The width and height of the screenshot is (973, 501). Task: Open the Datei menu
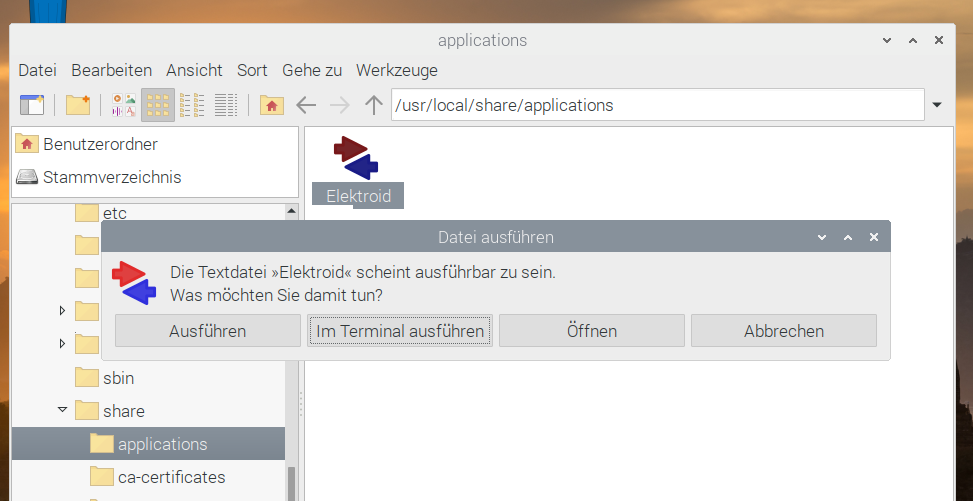click(x=37, y=70)
